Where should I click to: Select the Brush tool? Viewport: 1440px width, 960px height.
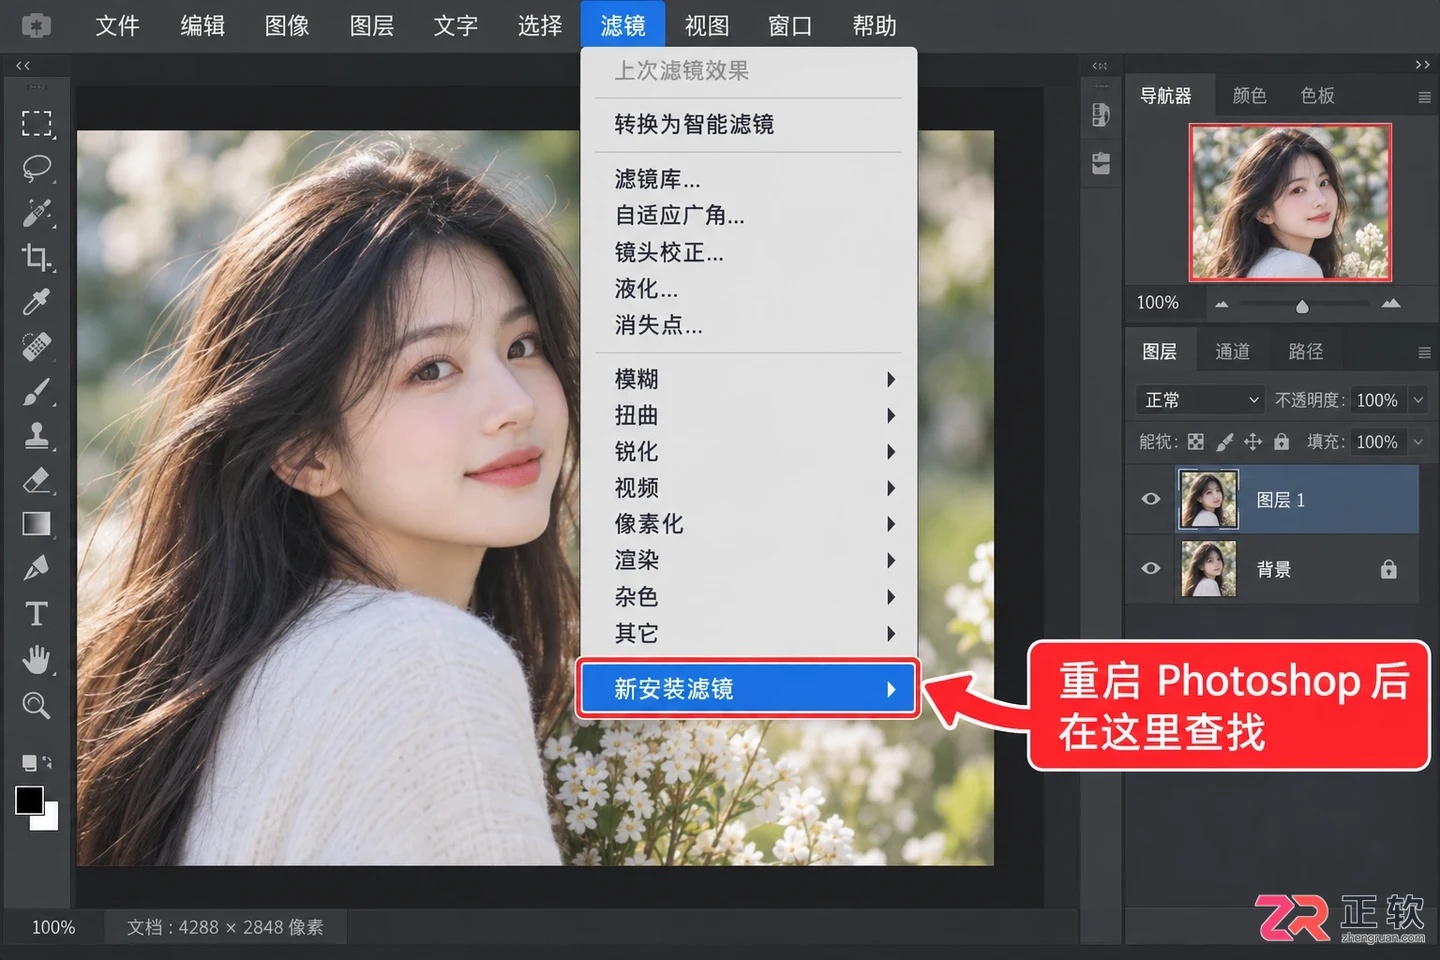(37, 391)
